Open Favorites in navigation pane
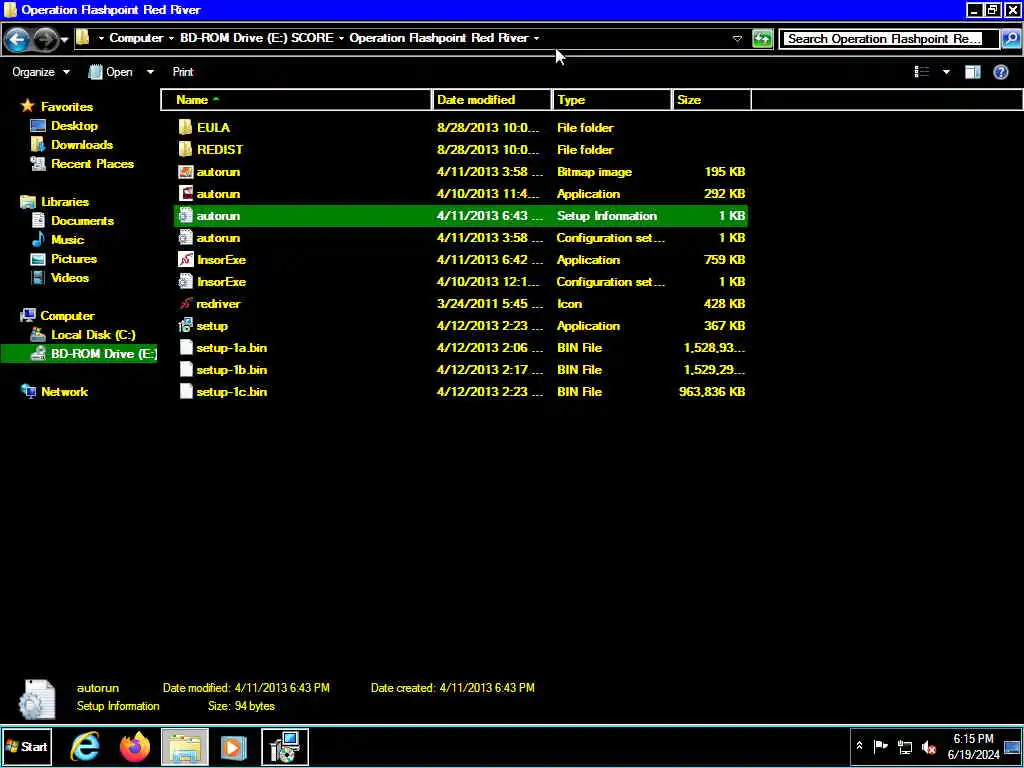The width and height of the screenshot is (1024, 768). [67, 106]
